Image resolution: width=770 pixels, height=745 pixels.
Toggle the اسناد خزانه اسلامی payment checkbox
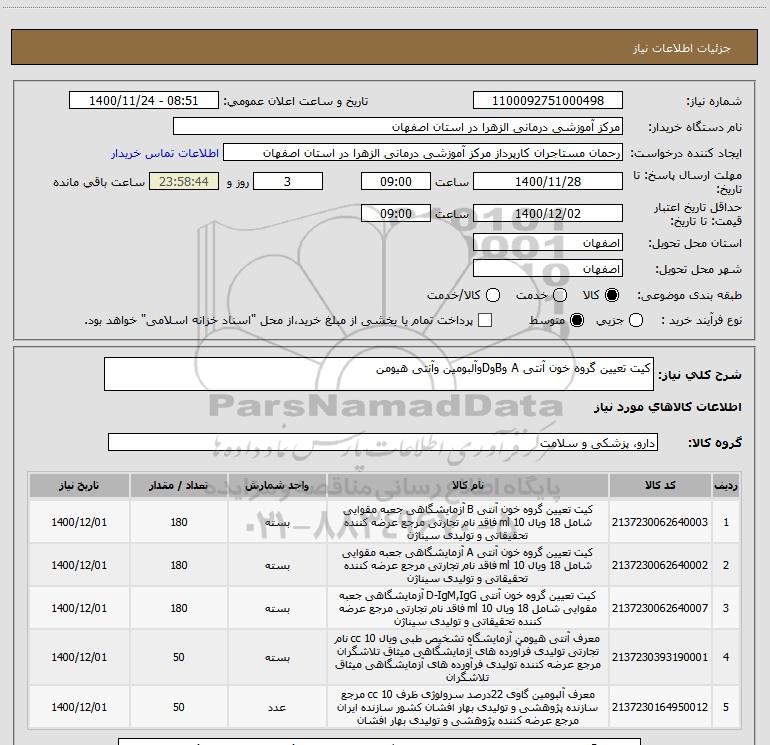point(485,320)
